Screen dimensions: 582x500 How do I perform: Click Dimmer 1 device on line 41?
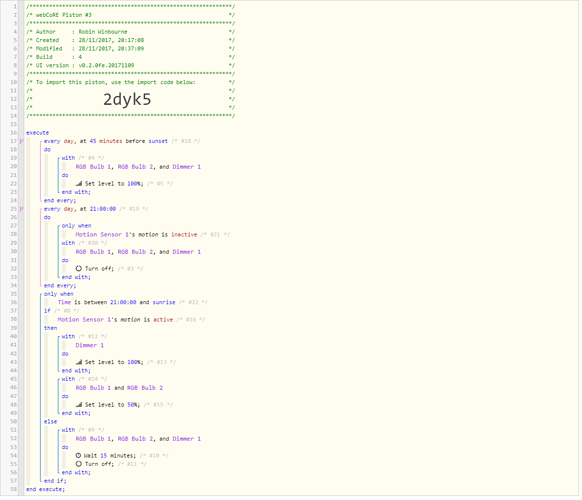click(89, 345)
